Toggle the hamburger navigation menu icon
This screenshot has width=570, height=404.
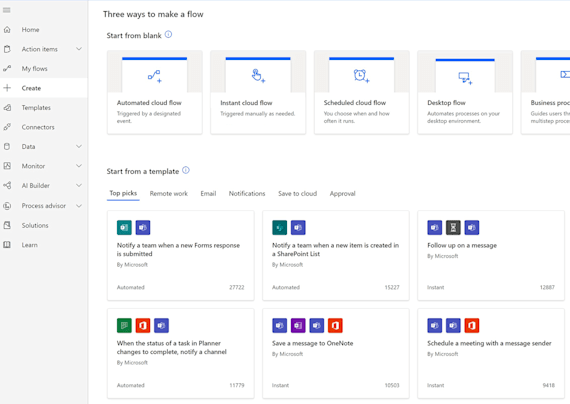coord(7,10)
